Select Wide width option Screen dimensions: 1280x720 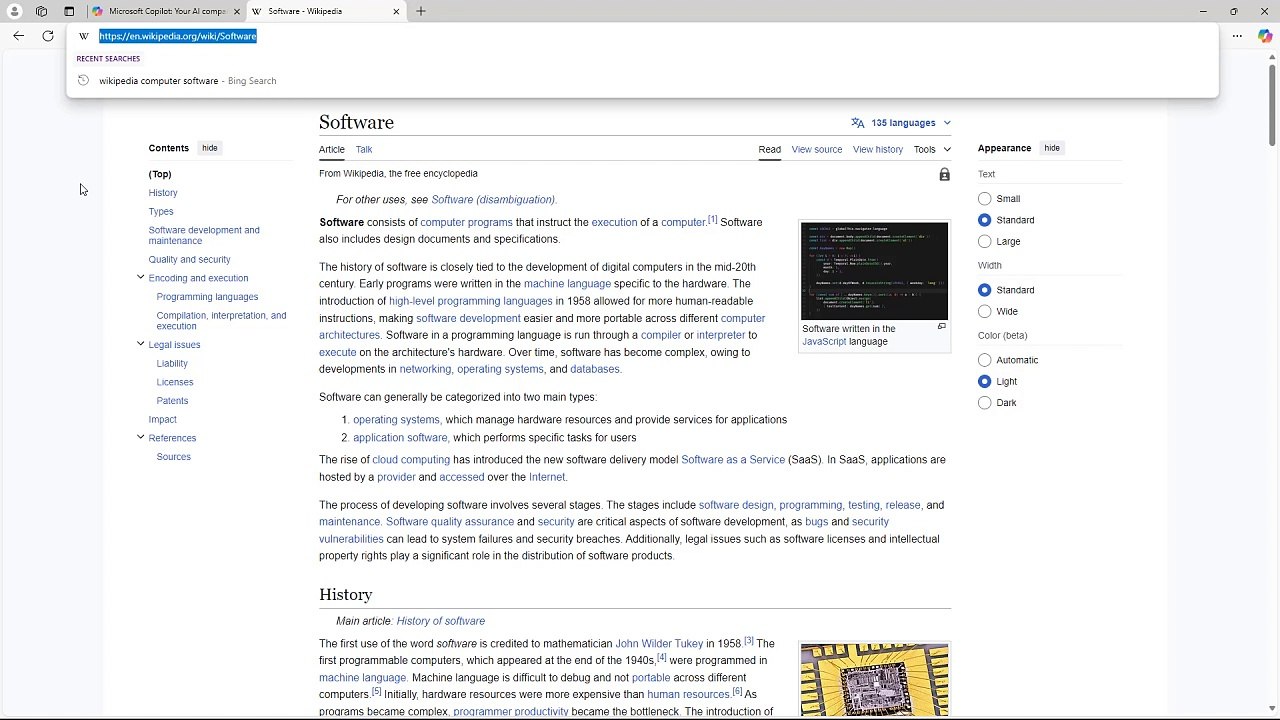point(985,311)
